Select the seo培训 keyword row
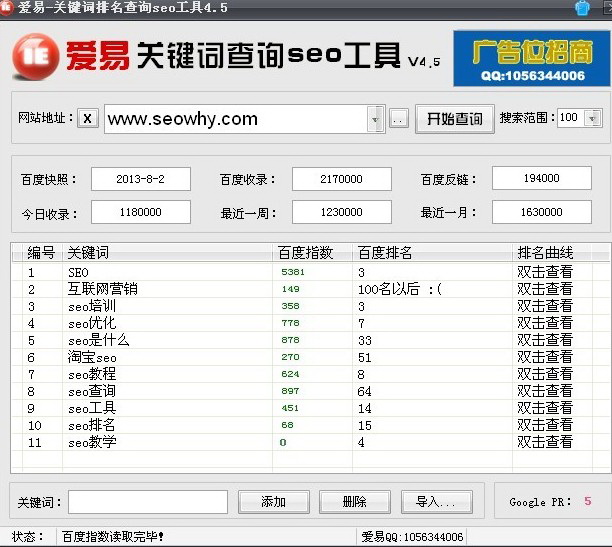 point(310,306)
